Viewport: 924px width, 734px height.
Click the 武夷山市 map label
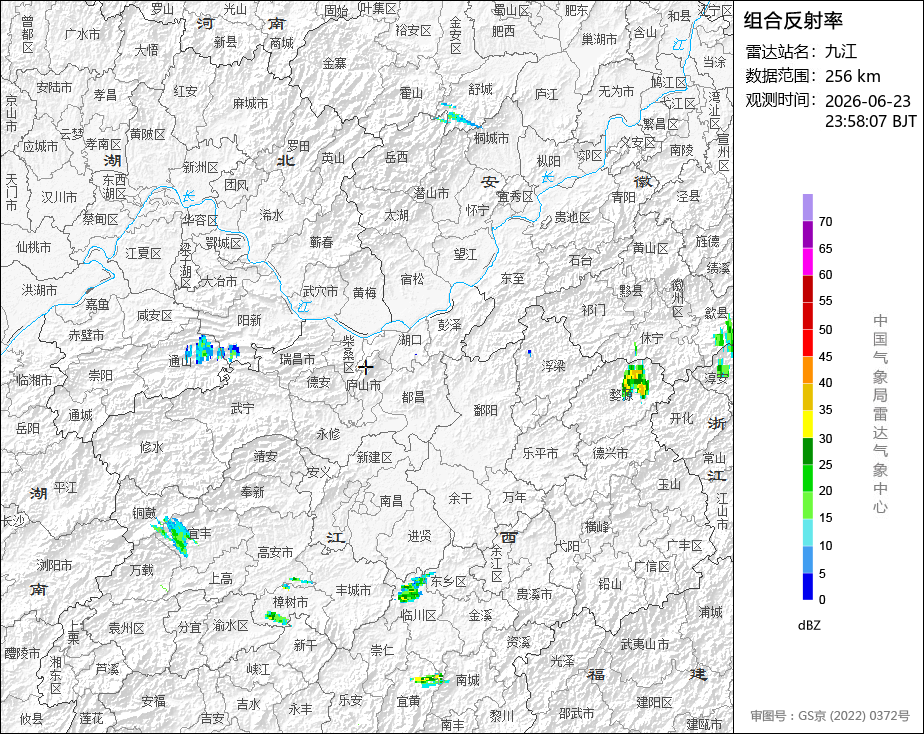tap(645, 644)
